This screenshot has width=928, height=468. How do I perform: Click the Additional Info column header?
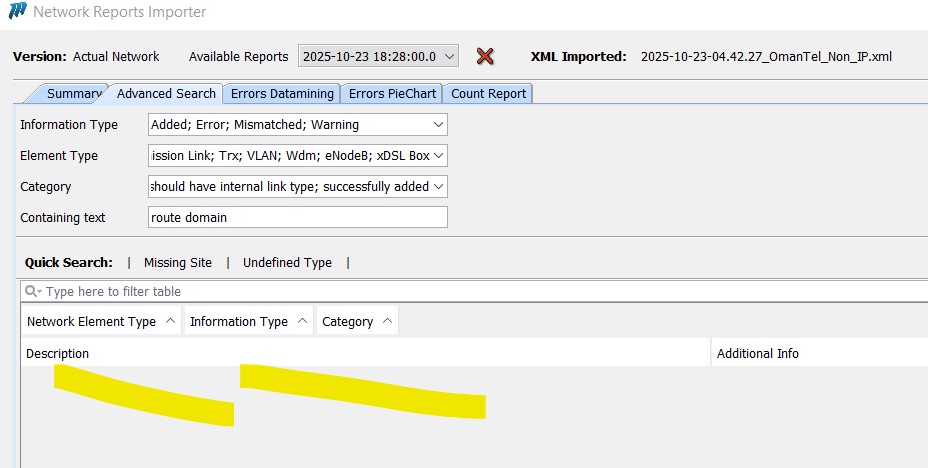(758, 354)
